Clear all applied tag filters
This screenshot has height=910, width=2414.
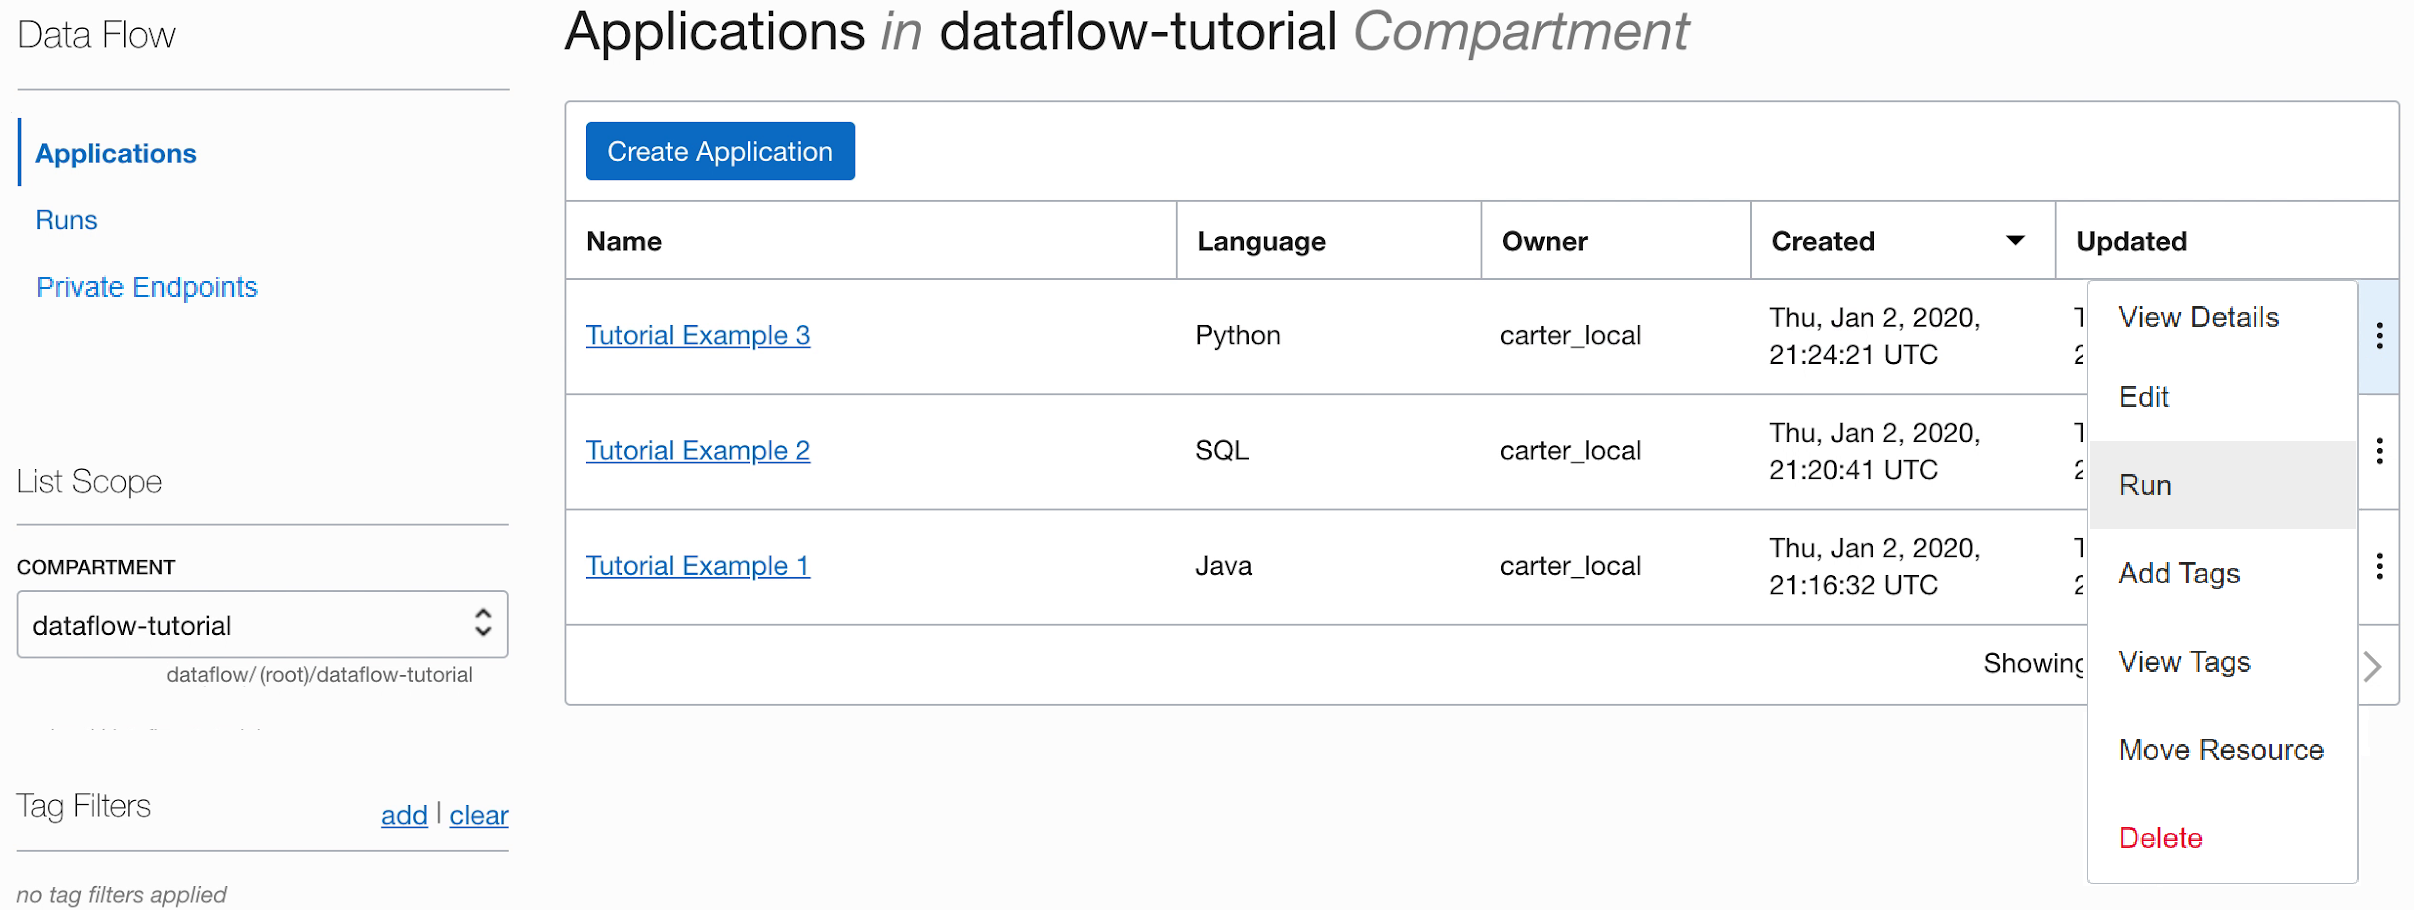click(x=479, y=815)
